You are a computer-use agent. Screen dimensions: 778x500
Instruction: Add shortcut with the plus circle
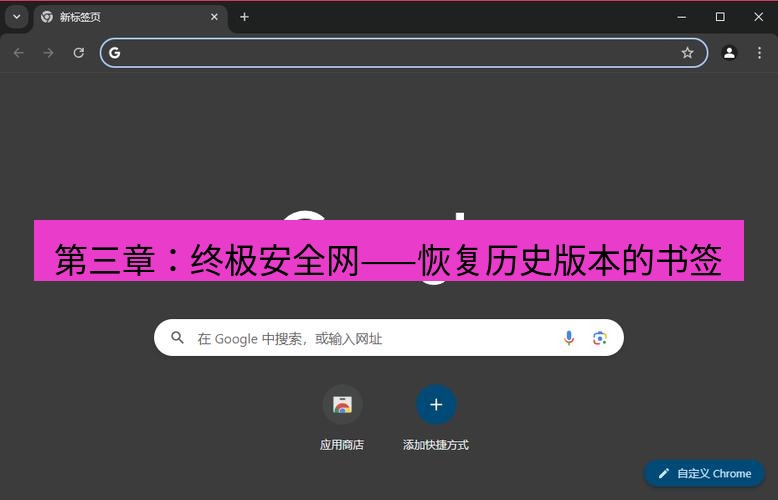(x=436, y=405)
